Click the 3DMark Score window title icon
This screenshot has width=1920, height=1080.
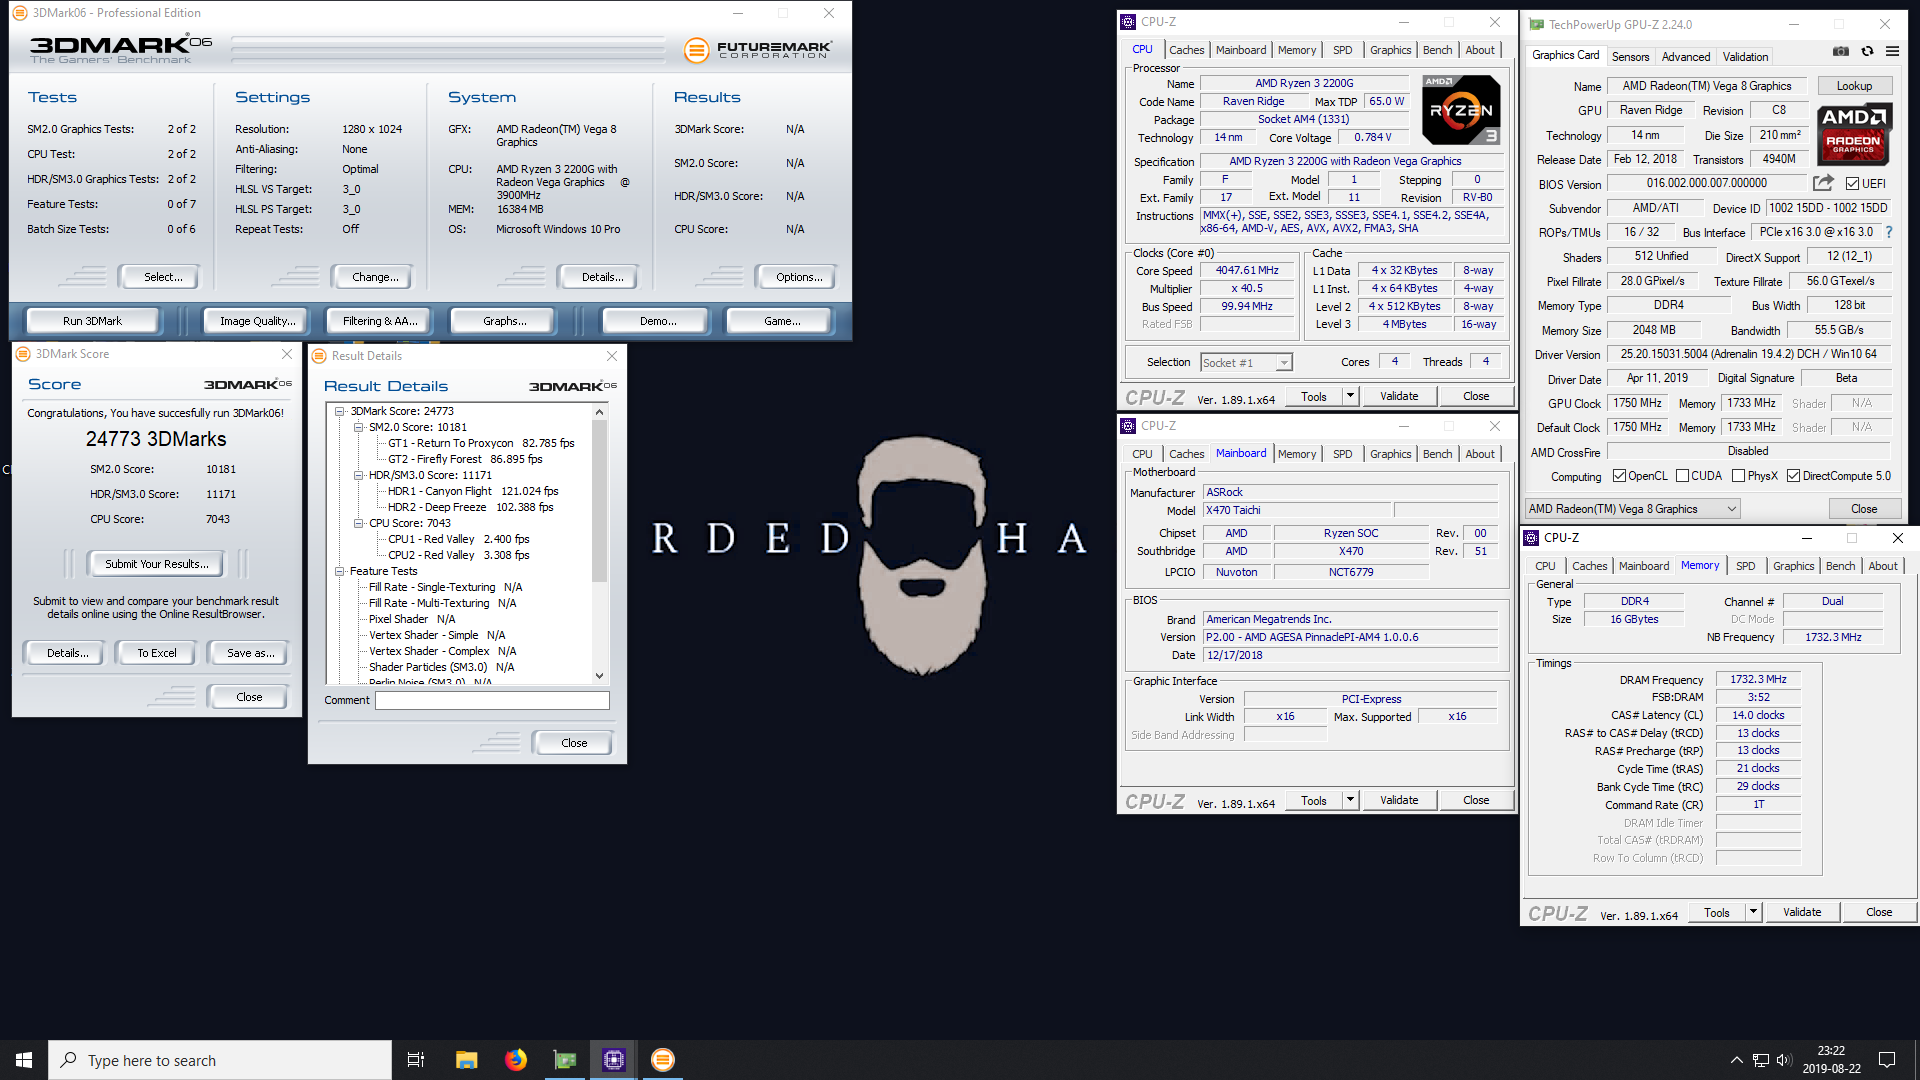[x=23, y=354]
